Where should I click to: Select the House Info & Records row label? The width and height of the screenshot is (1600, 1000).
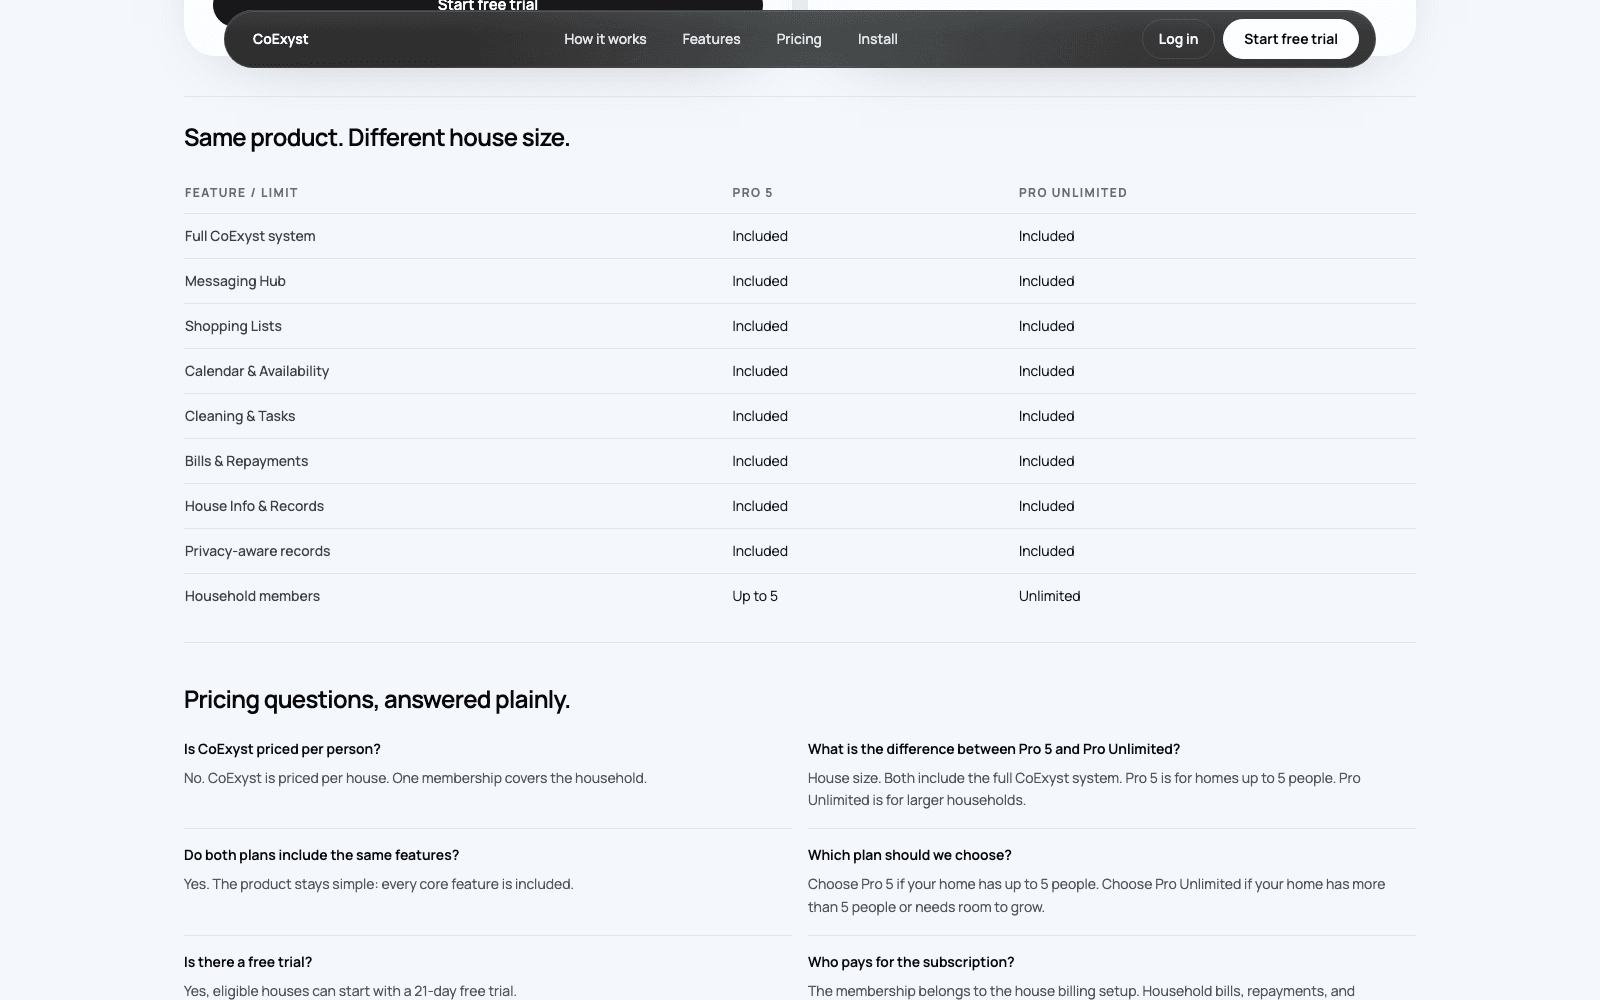254,506
